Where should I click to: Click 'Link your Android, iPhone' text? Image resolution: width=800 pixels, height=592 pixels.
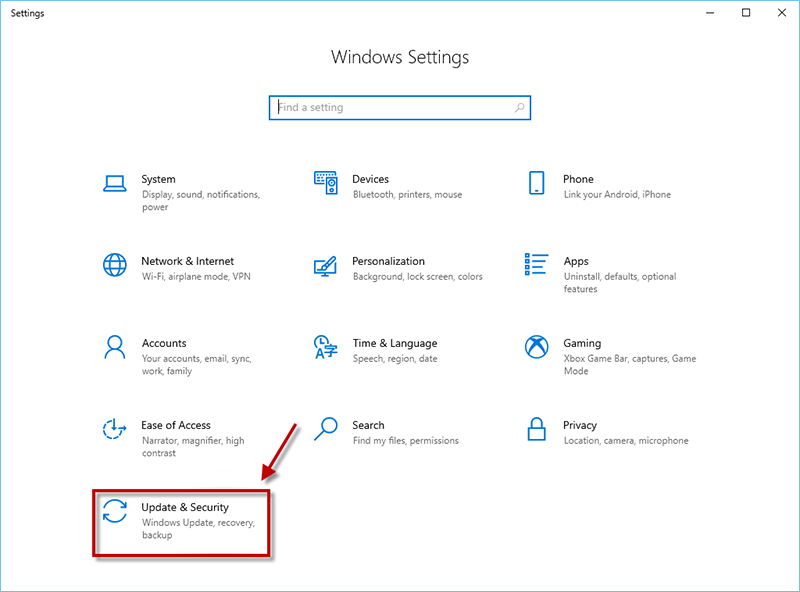point(617,194)
